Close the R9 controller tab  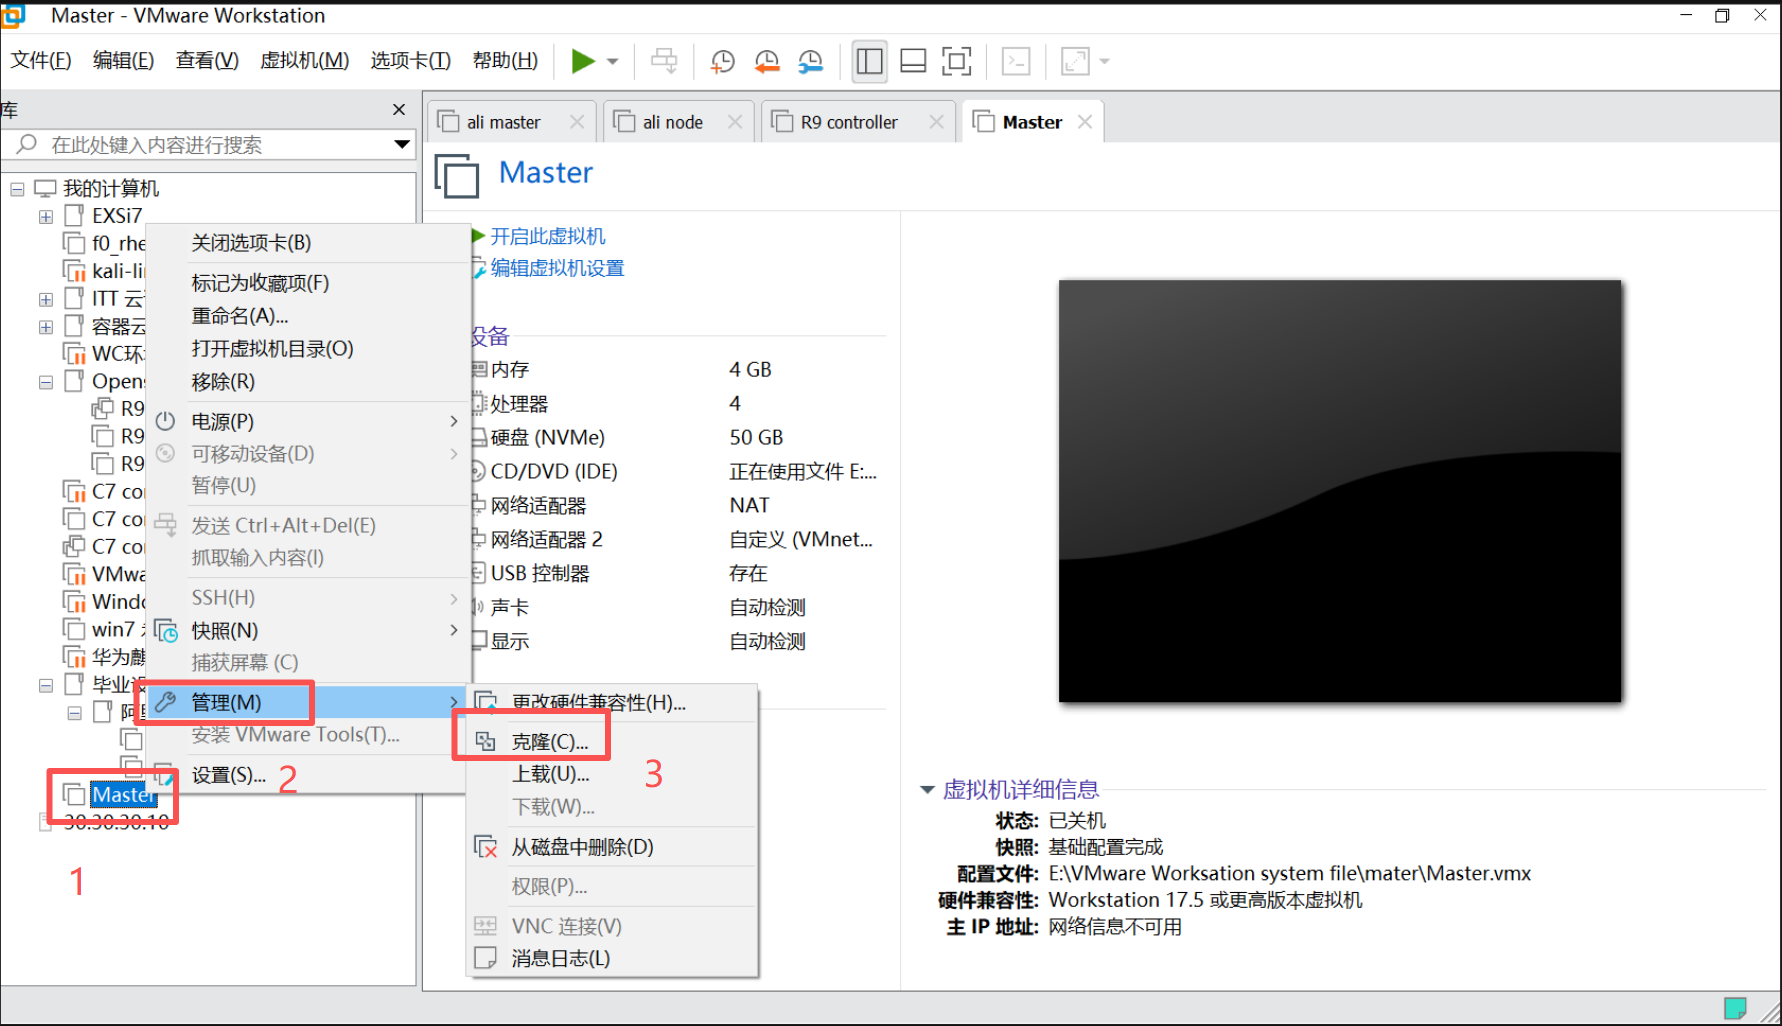[936, 122]
